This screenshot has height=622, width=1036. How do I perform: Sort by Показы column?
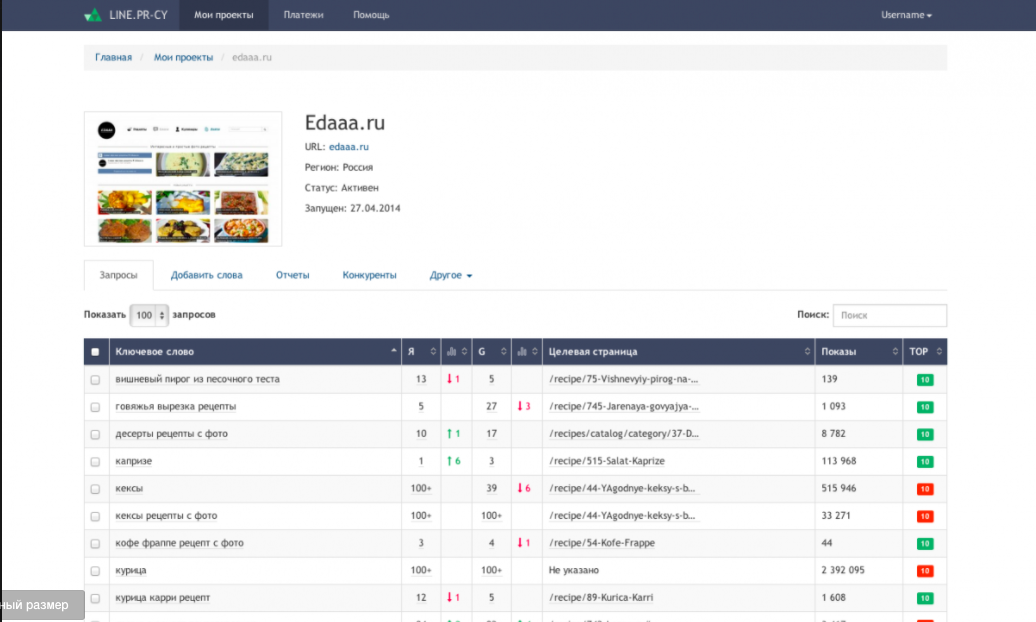[859, 352]
